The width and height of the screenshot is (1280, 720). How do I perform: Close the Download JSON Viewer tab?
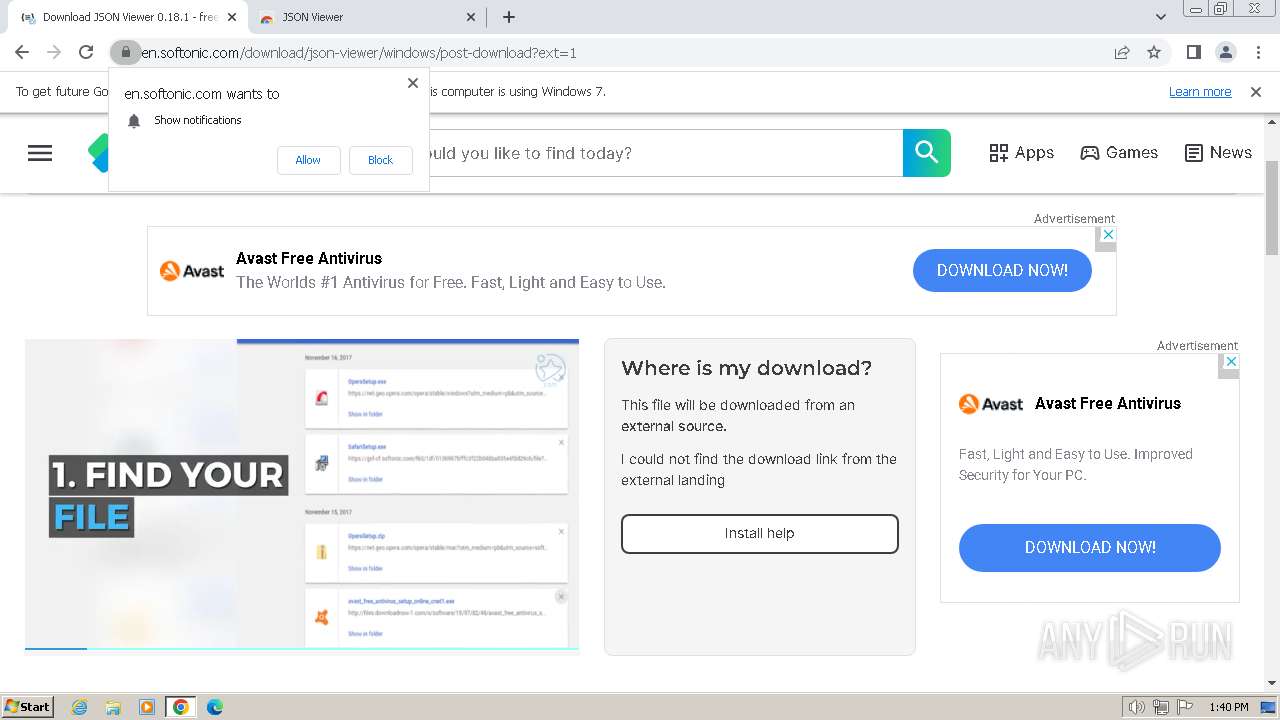point(233,17)
